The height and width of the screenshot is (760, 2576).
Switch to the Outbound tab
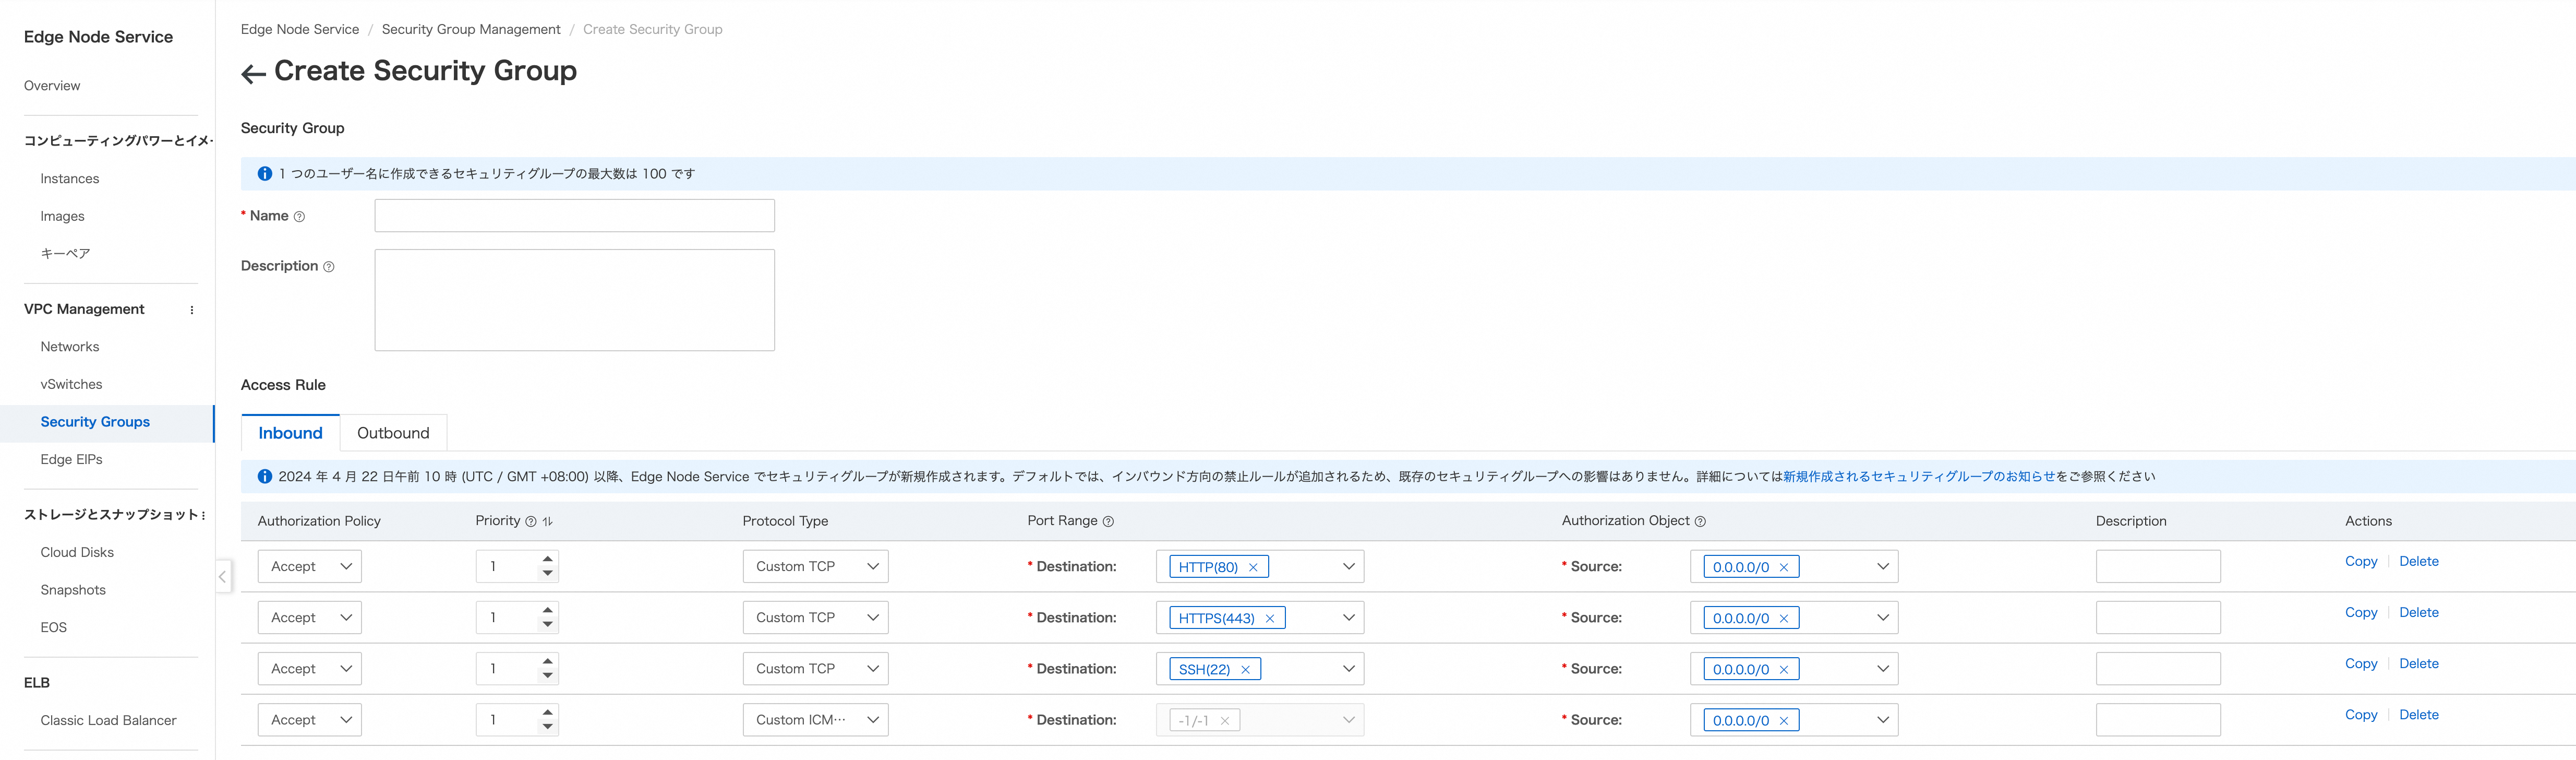tap(393, 433)
